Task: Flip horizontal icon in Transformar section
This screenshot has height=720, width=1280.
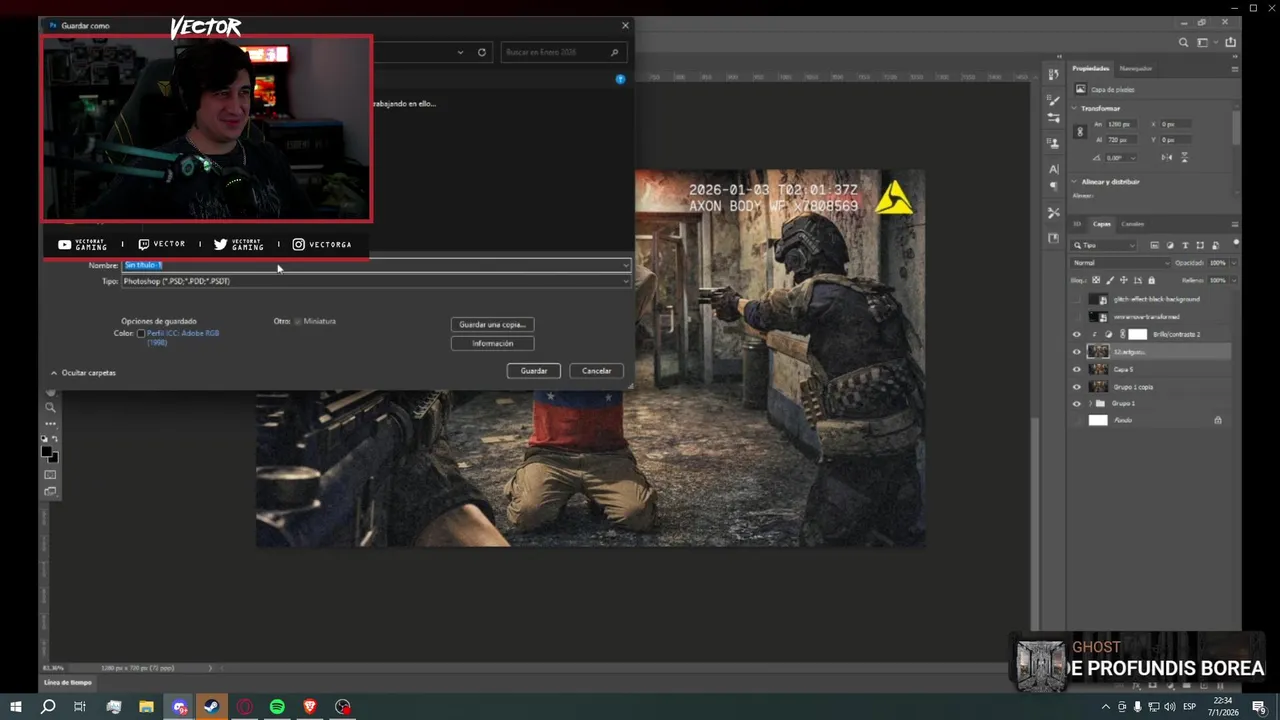Action: 1167,157
